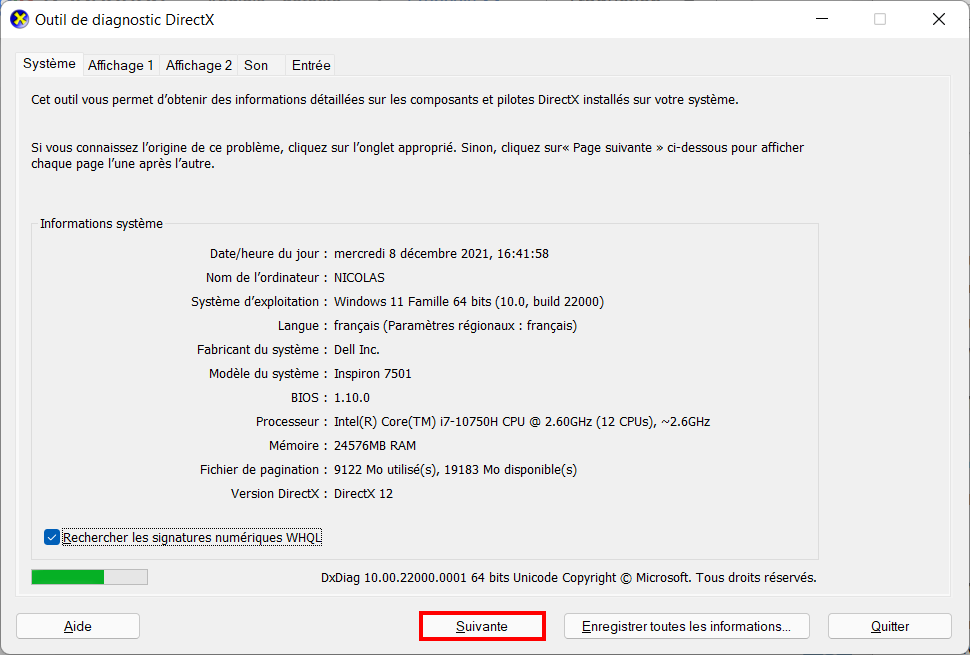This screenshot has width=970, height=655.
Task: Select the Son tab
Action: (256, 66)
